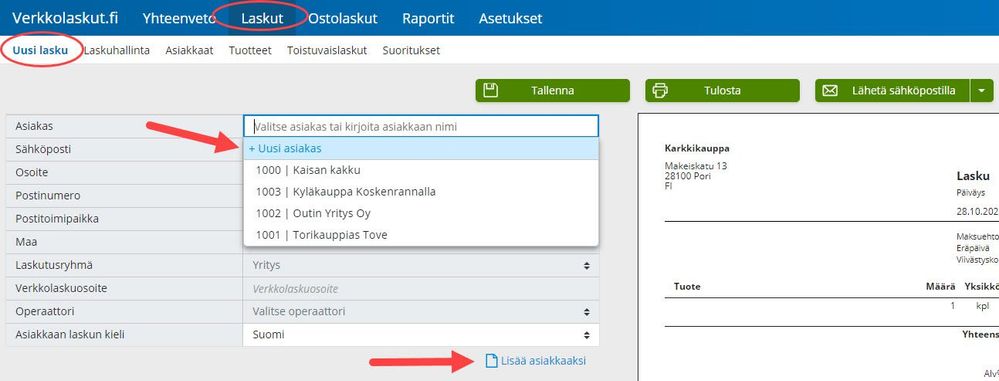Go to Asetukset in the top bar
This screenshot has height=381, width=999.
coord(510,18)
